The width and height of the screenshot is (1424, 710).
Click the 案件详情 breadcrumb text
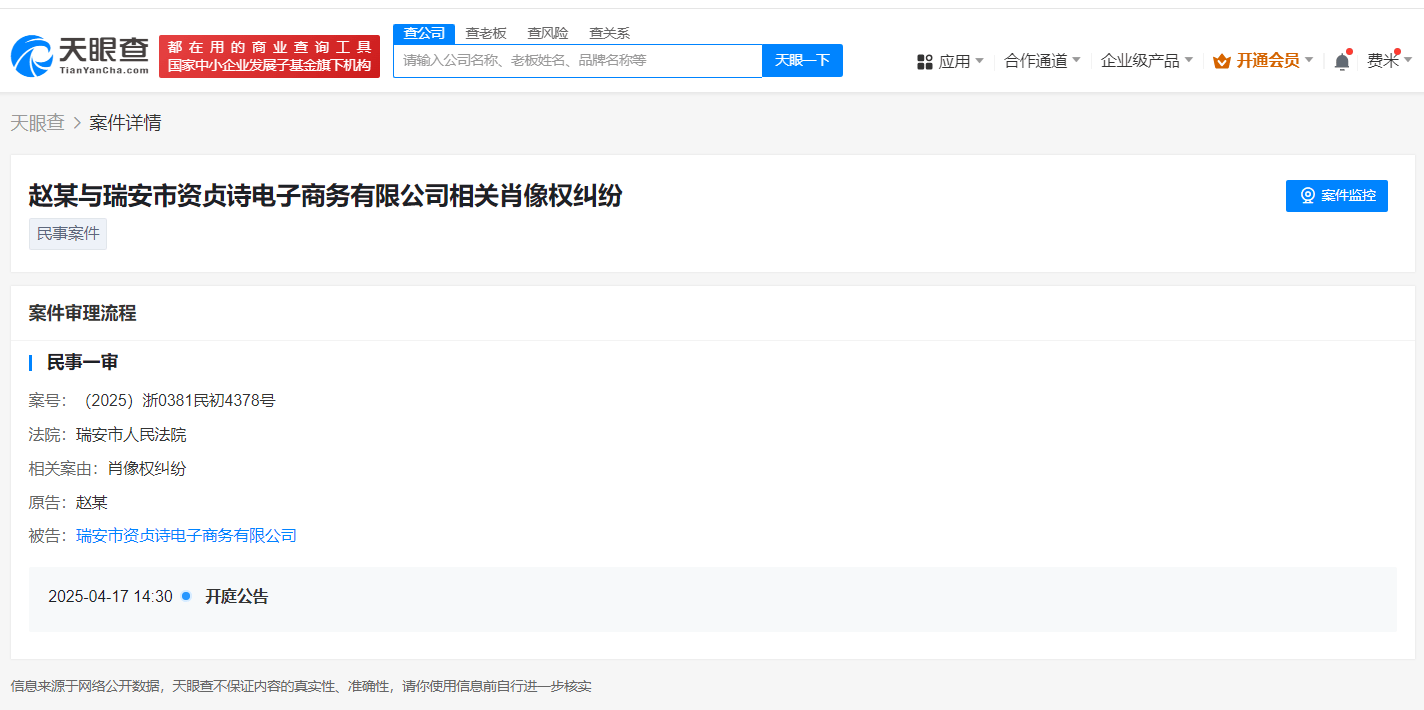125,123
